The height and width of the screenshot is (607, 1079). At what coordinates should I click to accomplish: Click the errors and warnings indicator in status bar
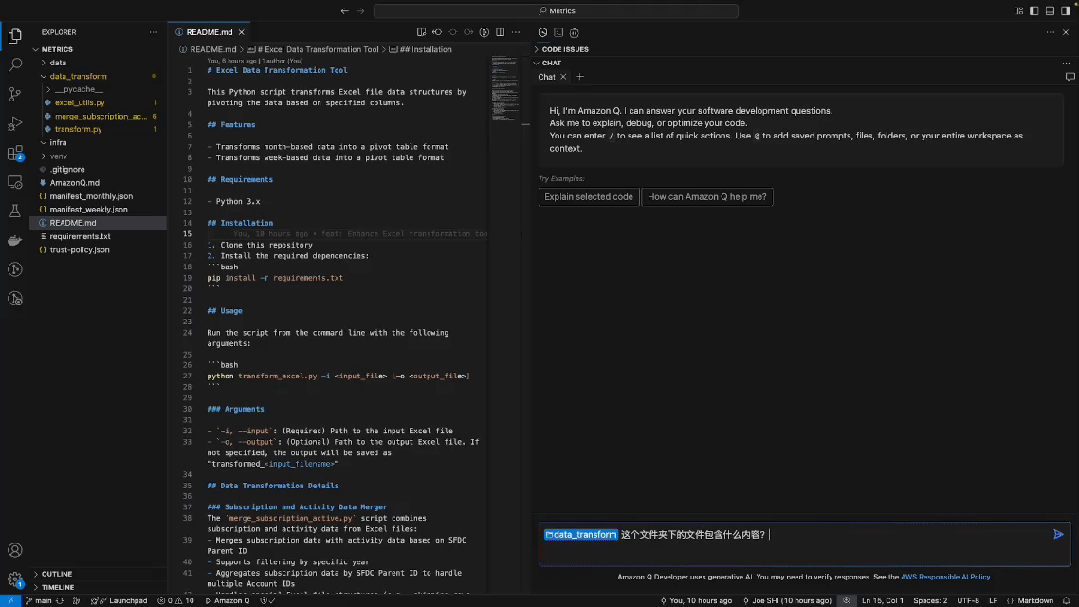176,601
